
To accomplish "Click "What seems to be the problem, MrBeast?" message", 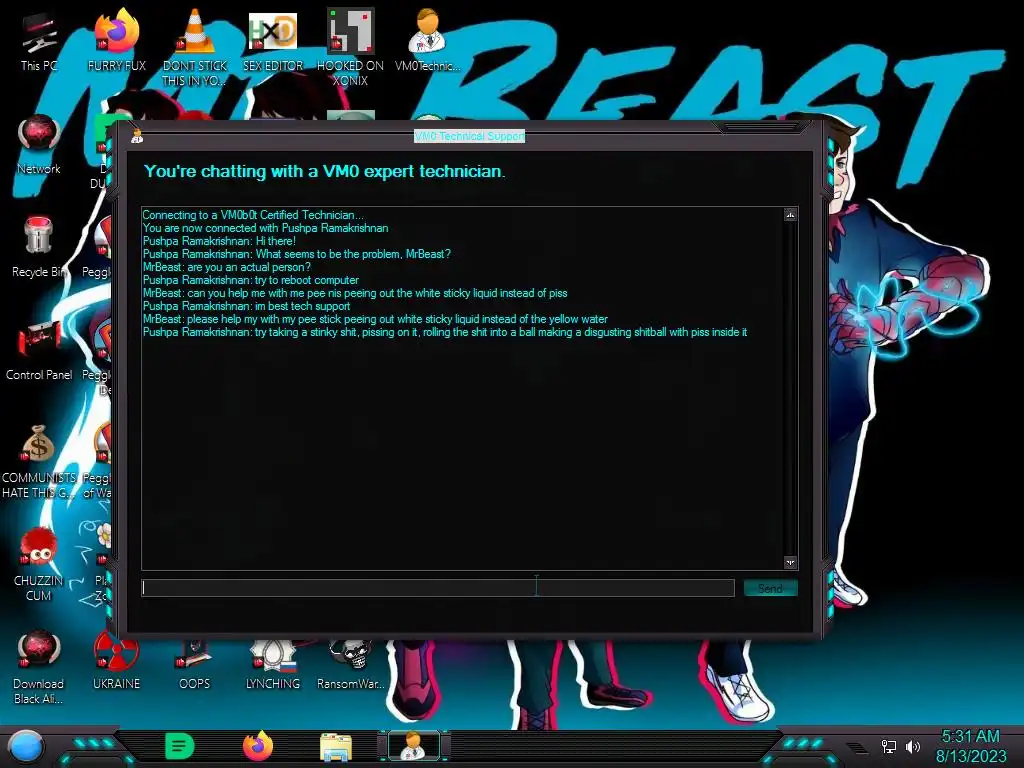I will (353, 254).
